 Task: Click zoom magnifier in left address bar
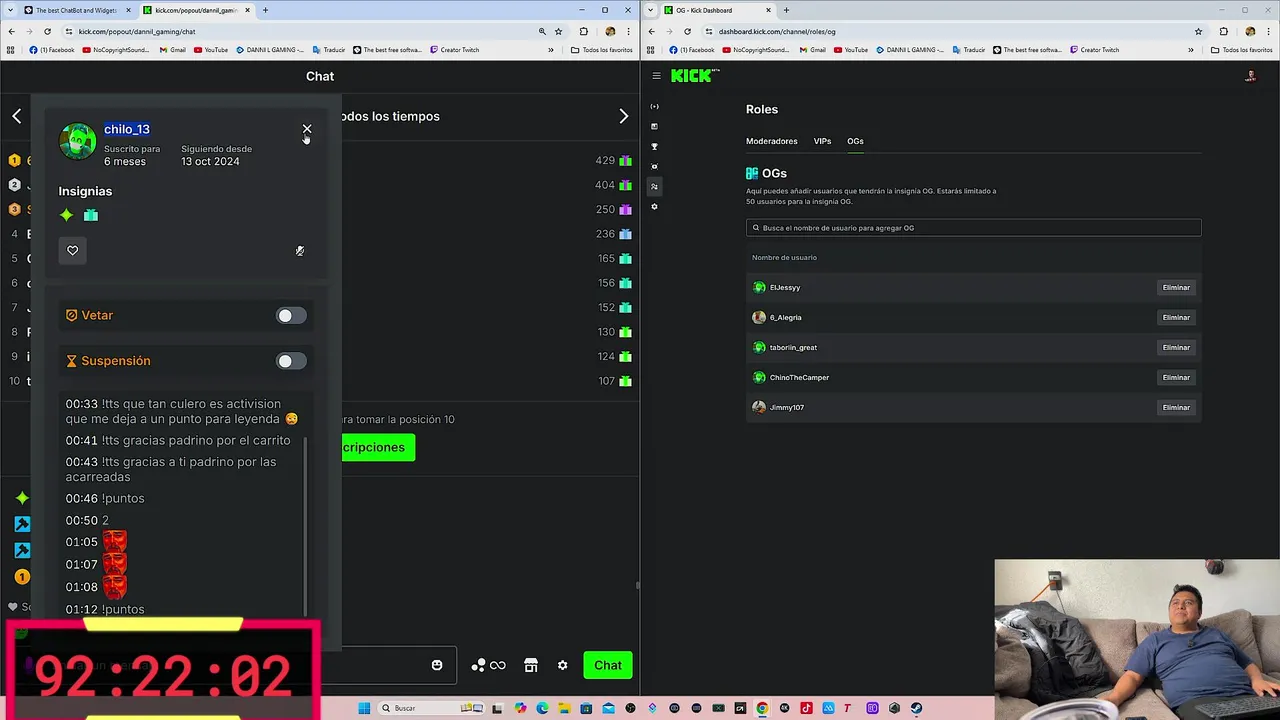tap(542, 31)
